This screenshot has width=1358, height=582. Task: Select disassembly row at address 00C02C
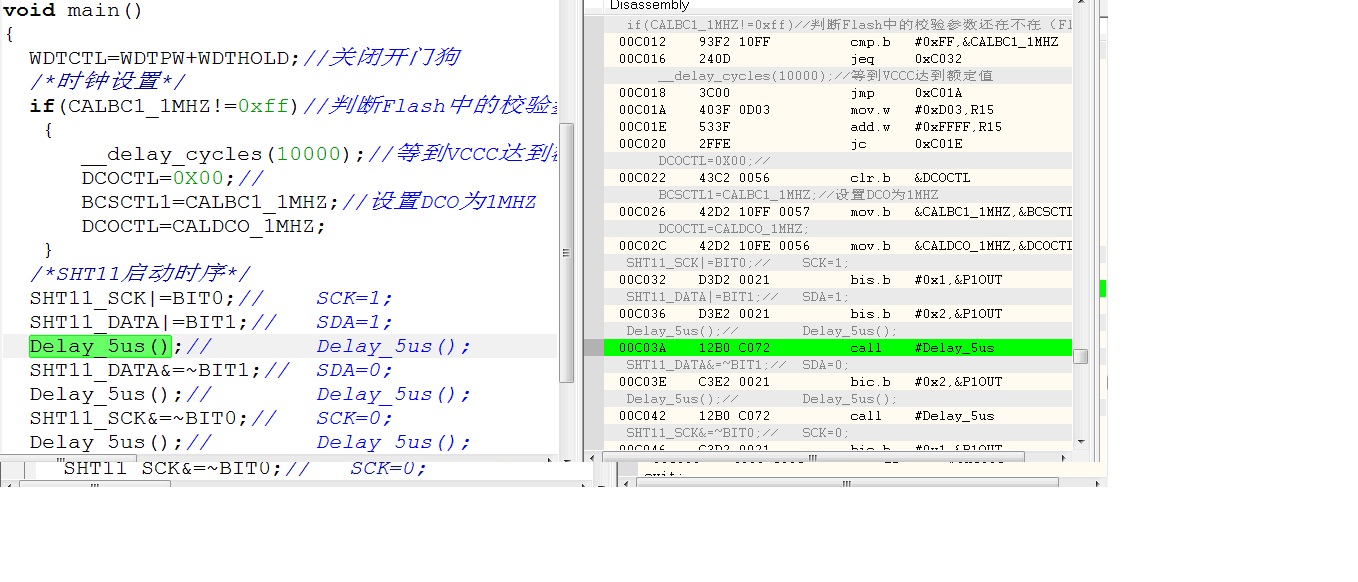click(x=838, y=246)
